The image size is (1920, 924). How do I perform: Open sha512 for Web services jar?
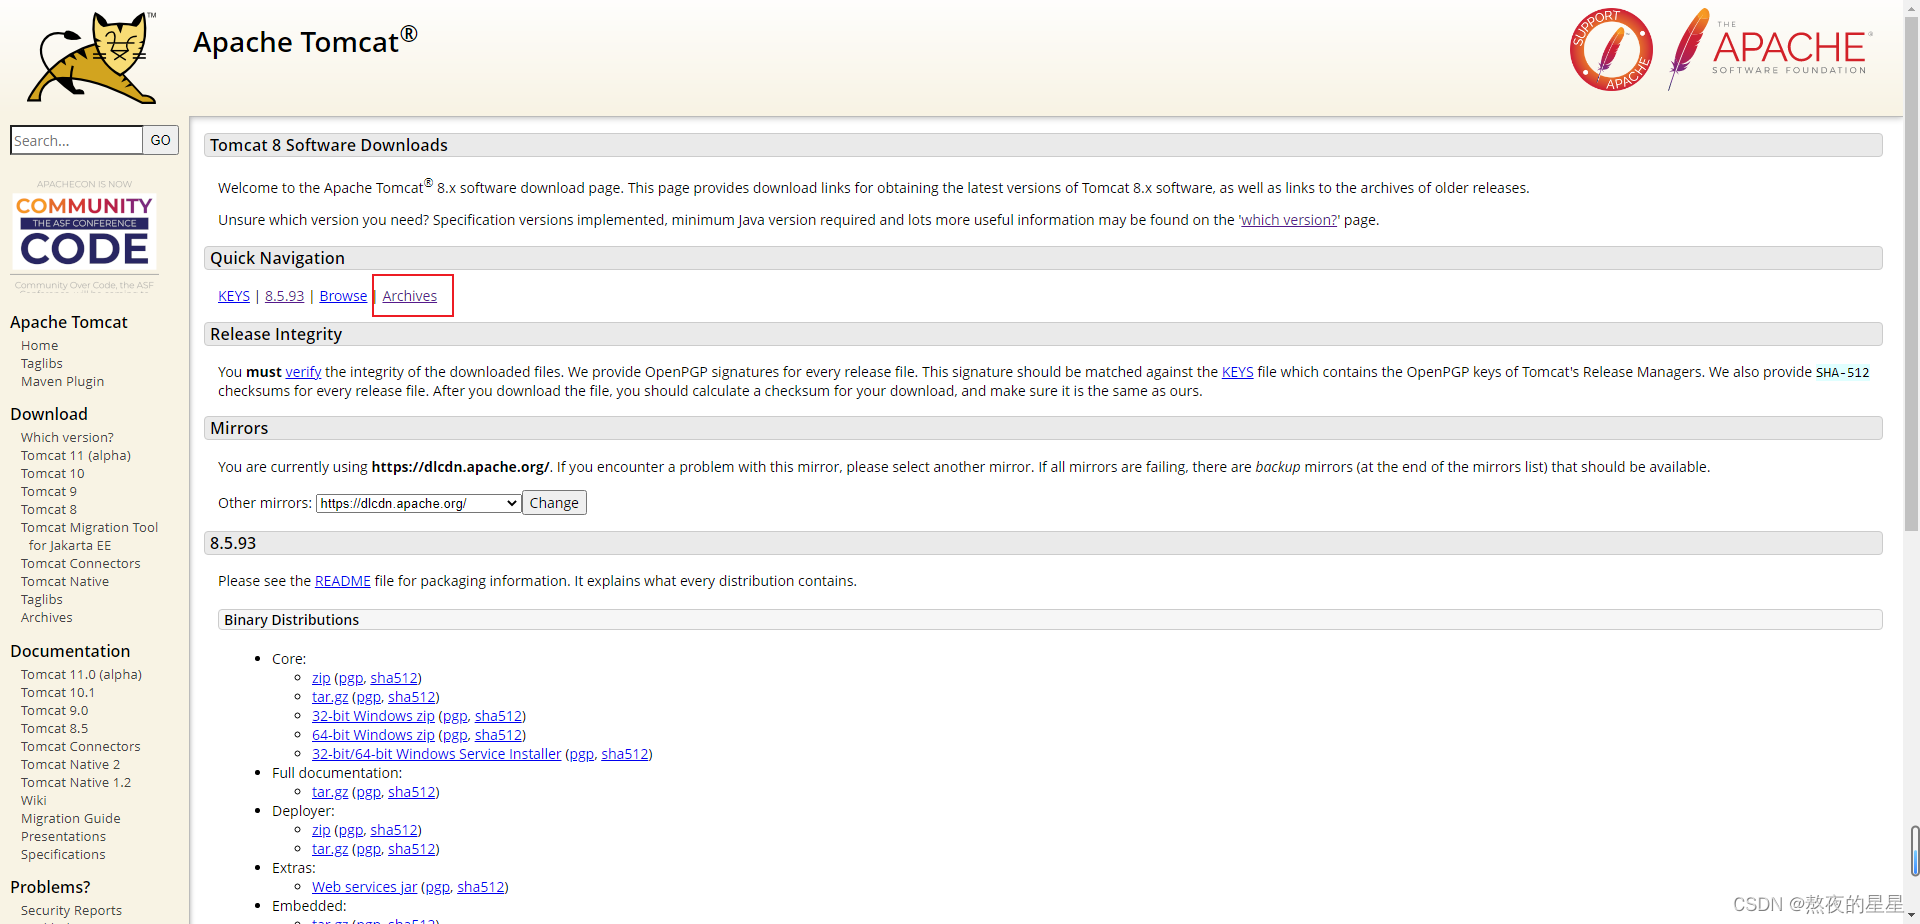481,887
